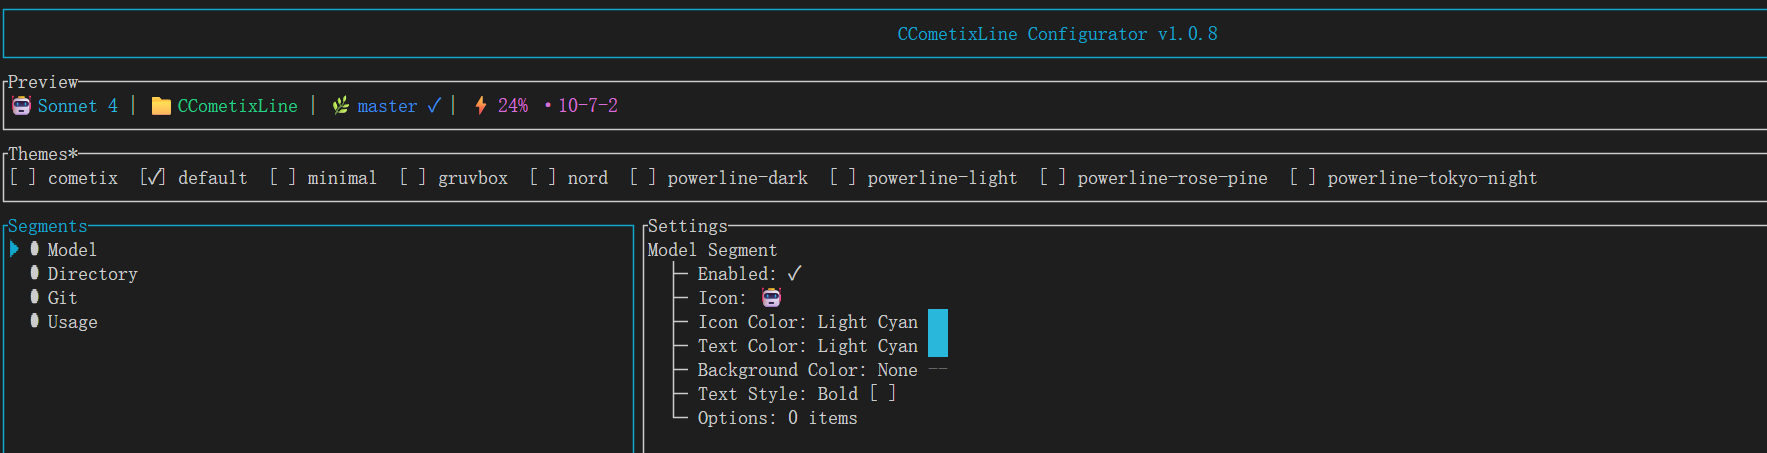Click the folder icon before CCometixLine
The image size is (1767, 453).
161,106
